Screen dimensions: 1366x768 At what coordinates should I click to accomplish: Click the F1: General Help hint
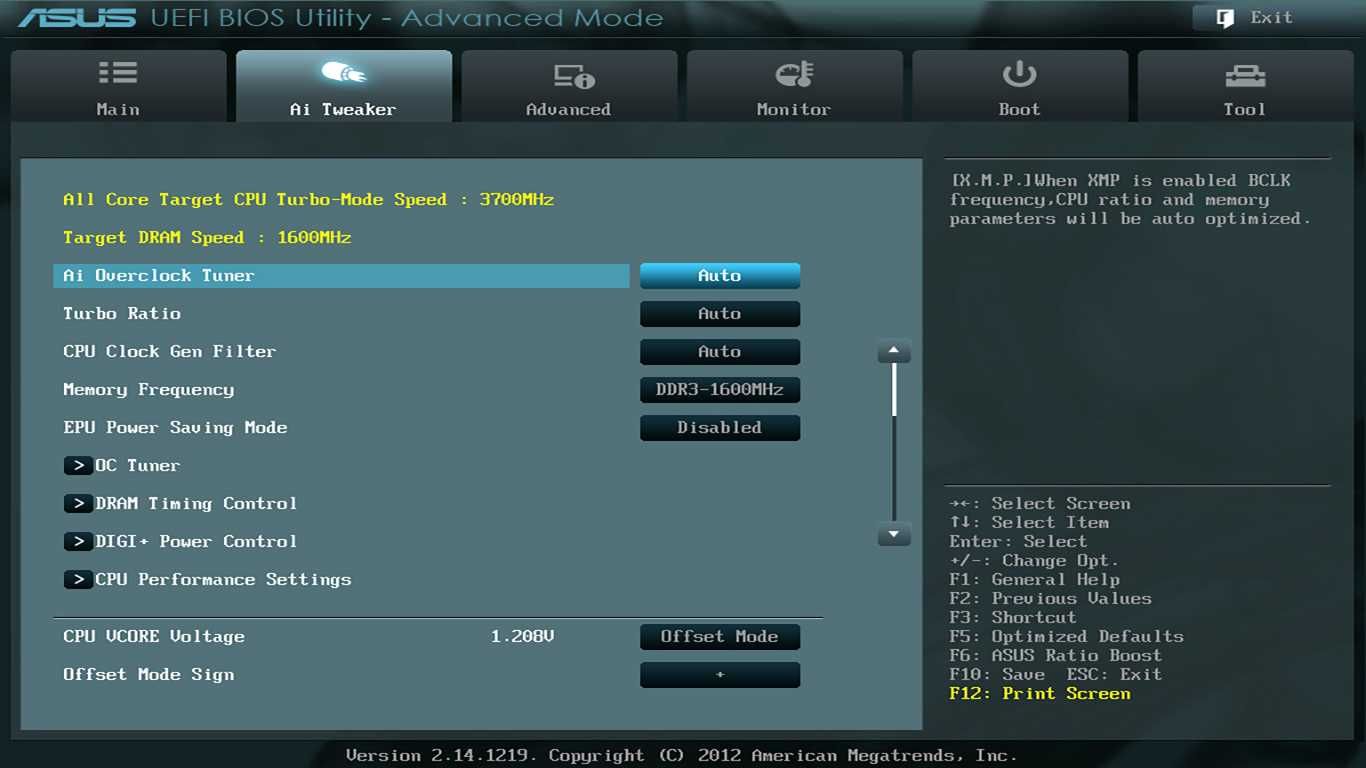click(1035, 579)
